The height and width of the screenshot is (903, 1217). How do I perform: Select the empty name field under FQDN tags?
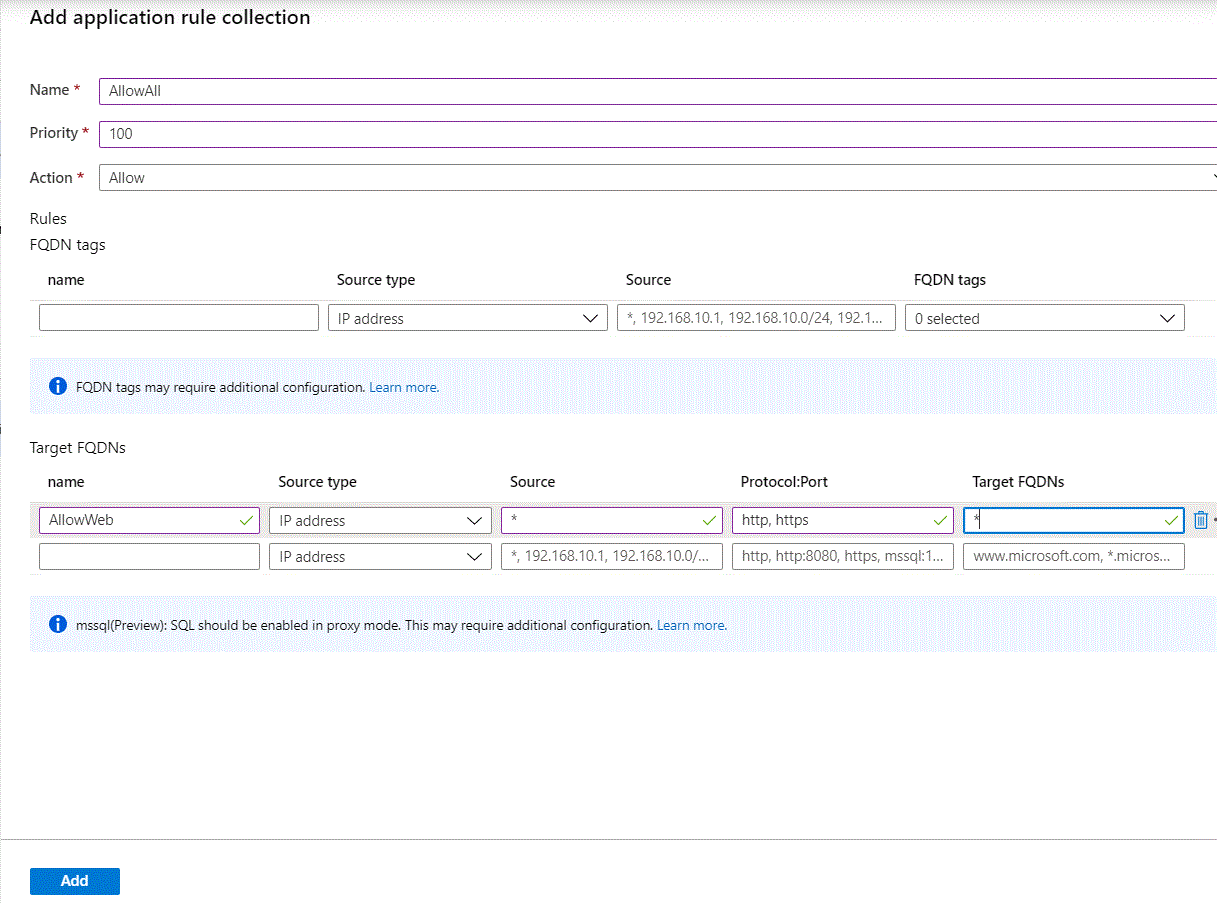[179, 318]
